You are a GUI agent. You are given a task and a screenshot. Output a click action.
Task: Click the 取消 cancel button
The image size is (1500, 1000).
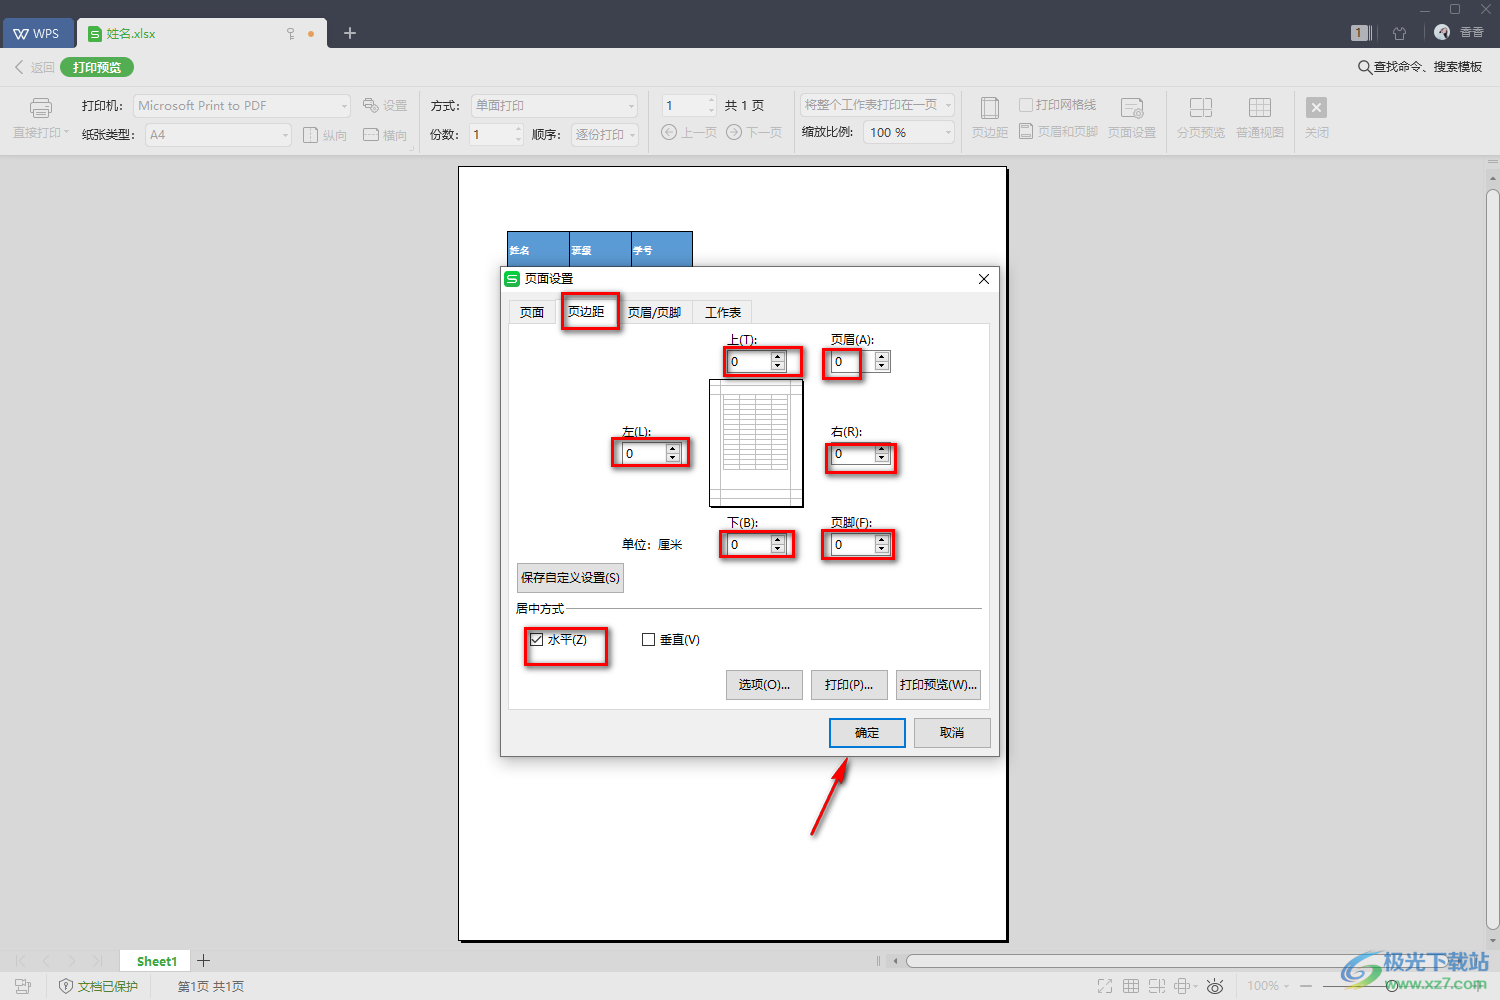click(952, 733)
